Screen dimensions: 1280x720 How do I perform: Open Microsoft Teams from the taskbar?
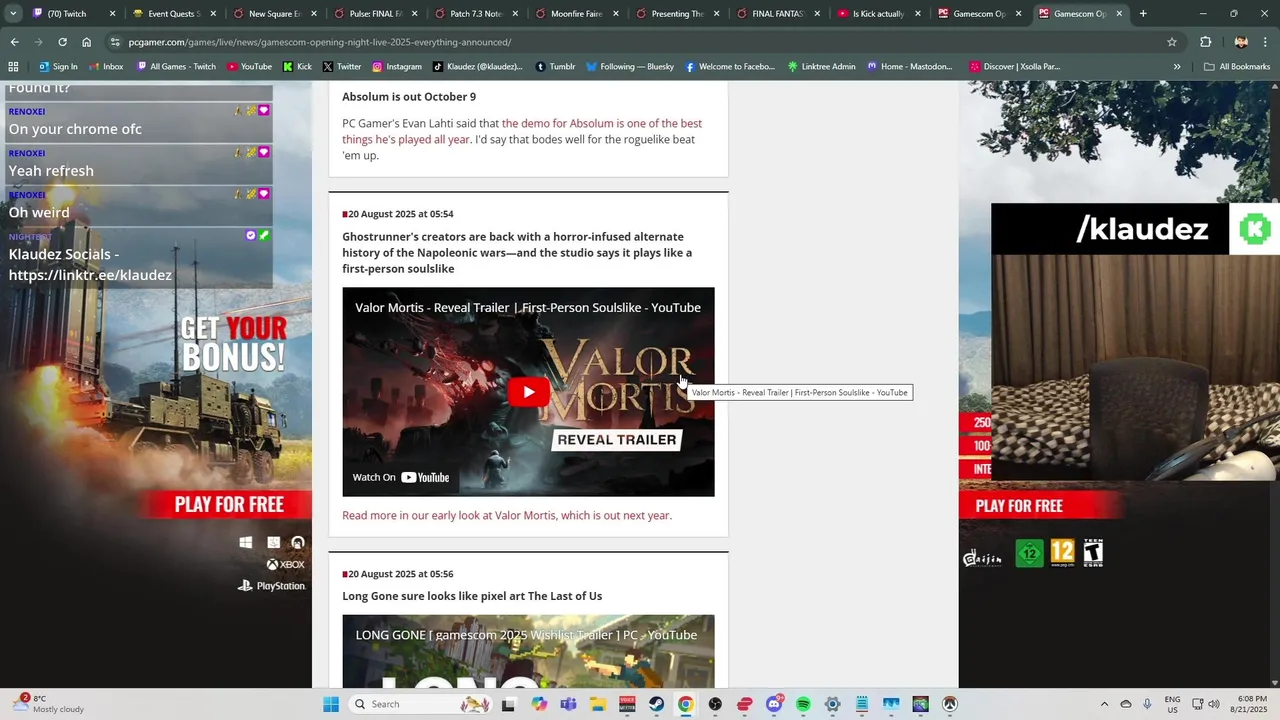click(x=568, y=704)
